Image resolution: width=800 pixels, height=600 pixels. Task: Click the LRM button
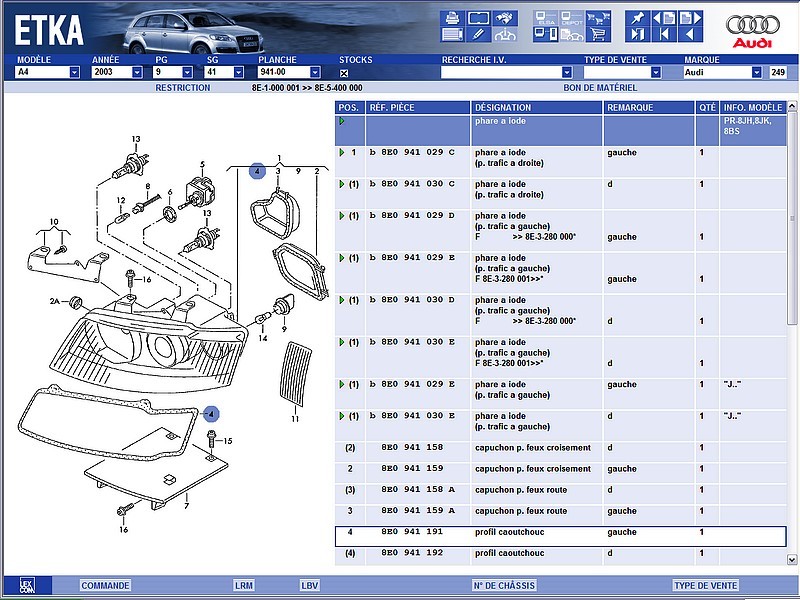pyautogui.click(x=244, y=586)
